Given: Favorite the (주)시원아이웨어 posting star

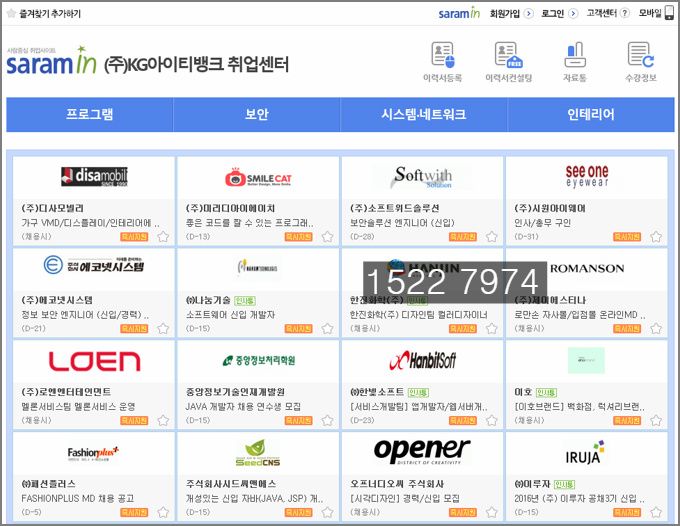Looking at the screenshot, I should coord(656,237).
